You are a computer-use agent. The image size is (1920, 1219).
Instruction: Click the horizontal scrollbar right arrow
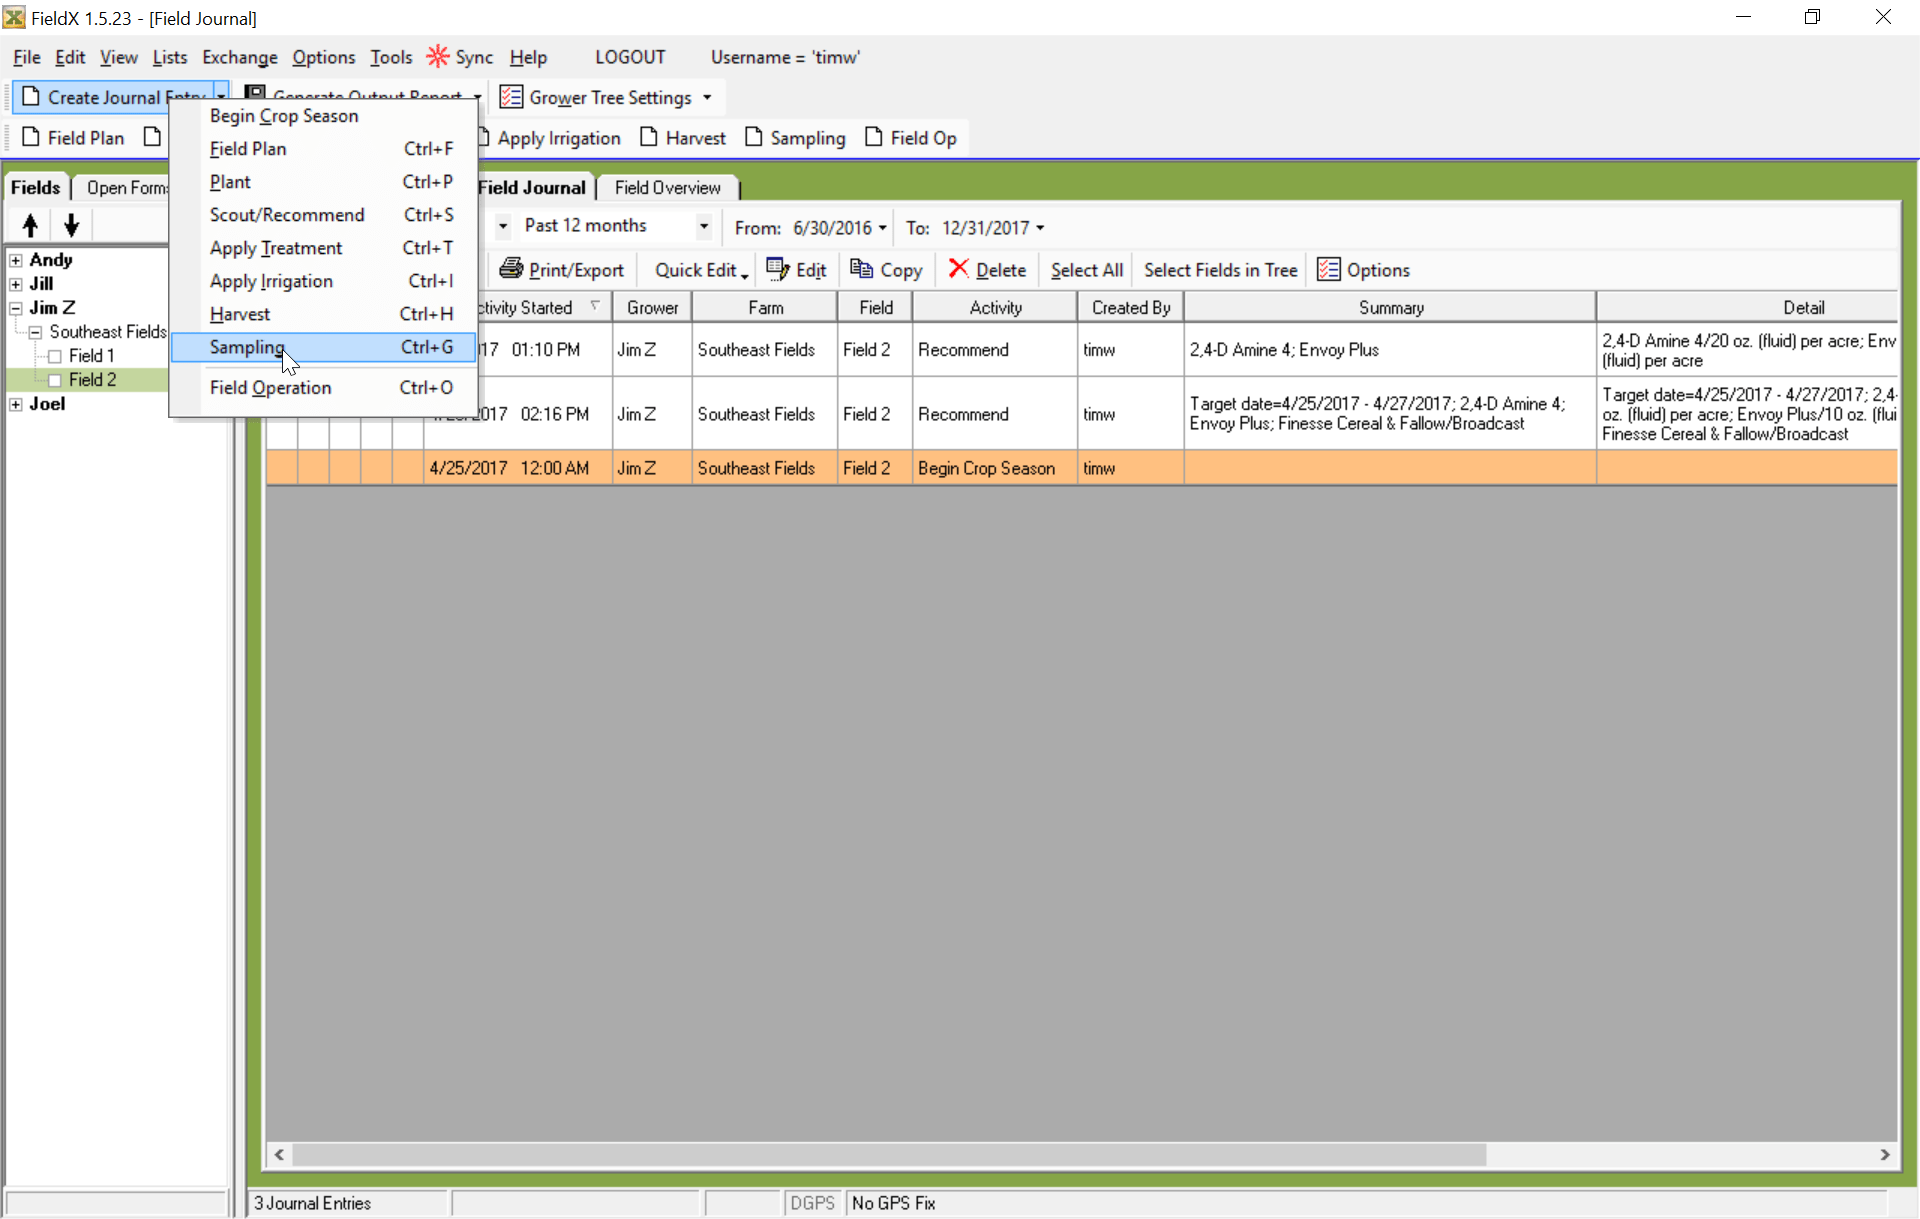pos(1885,1155)
